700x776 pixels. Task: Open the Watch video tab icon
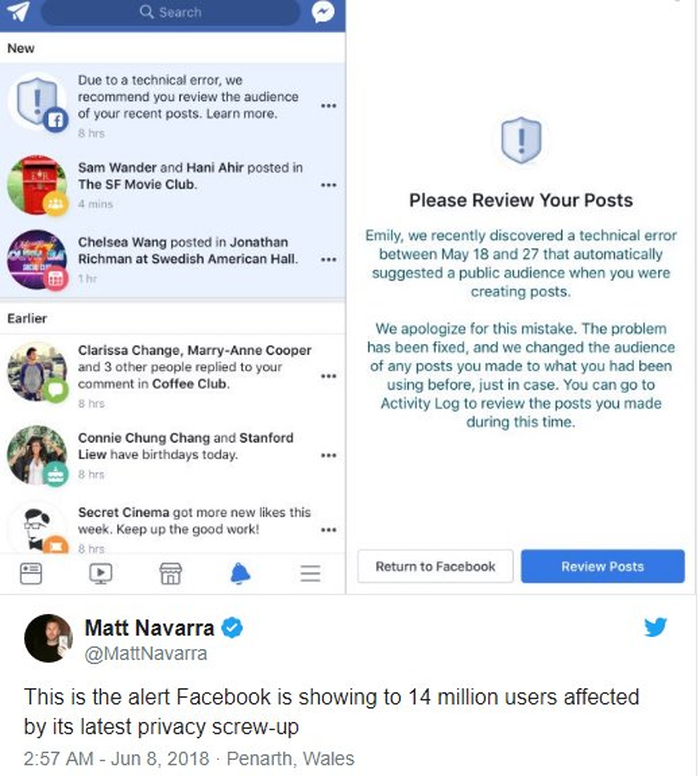(x=101, y=572)
